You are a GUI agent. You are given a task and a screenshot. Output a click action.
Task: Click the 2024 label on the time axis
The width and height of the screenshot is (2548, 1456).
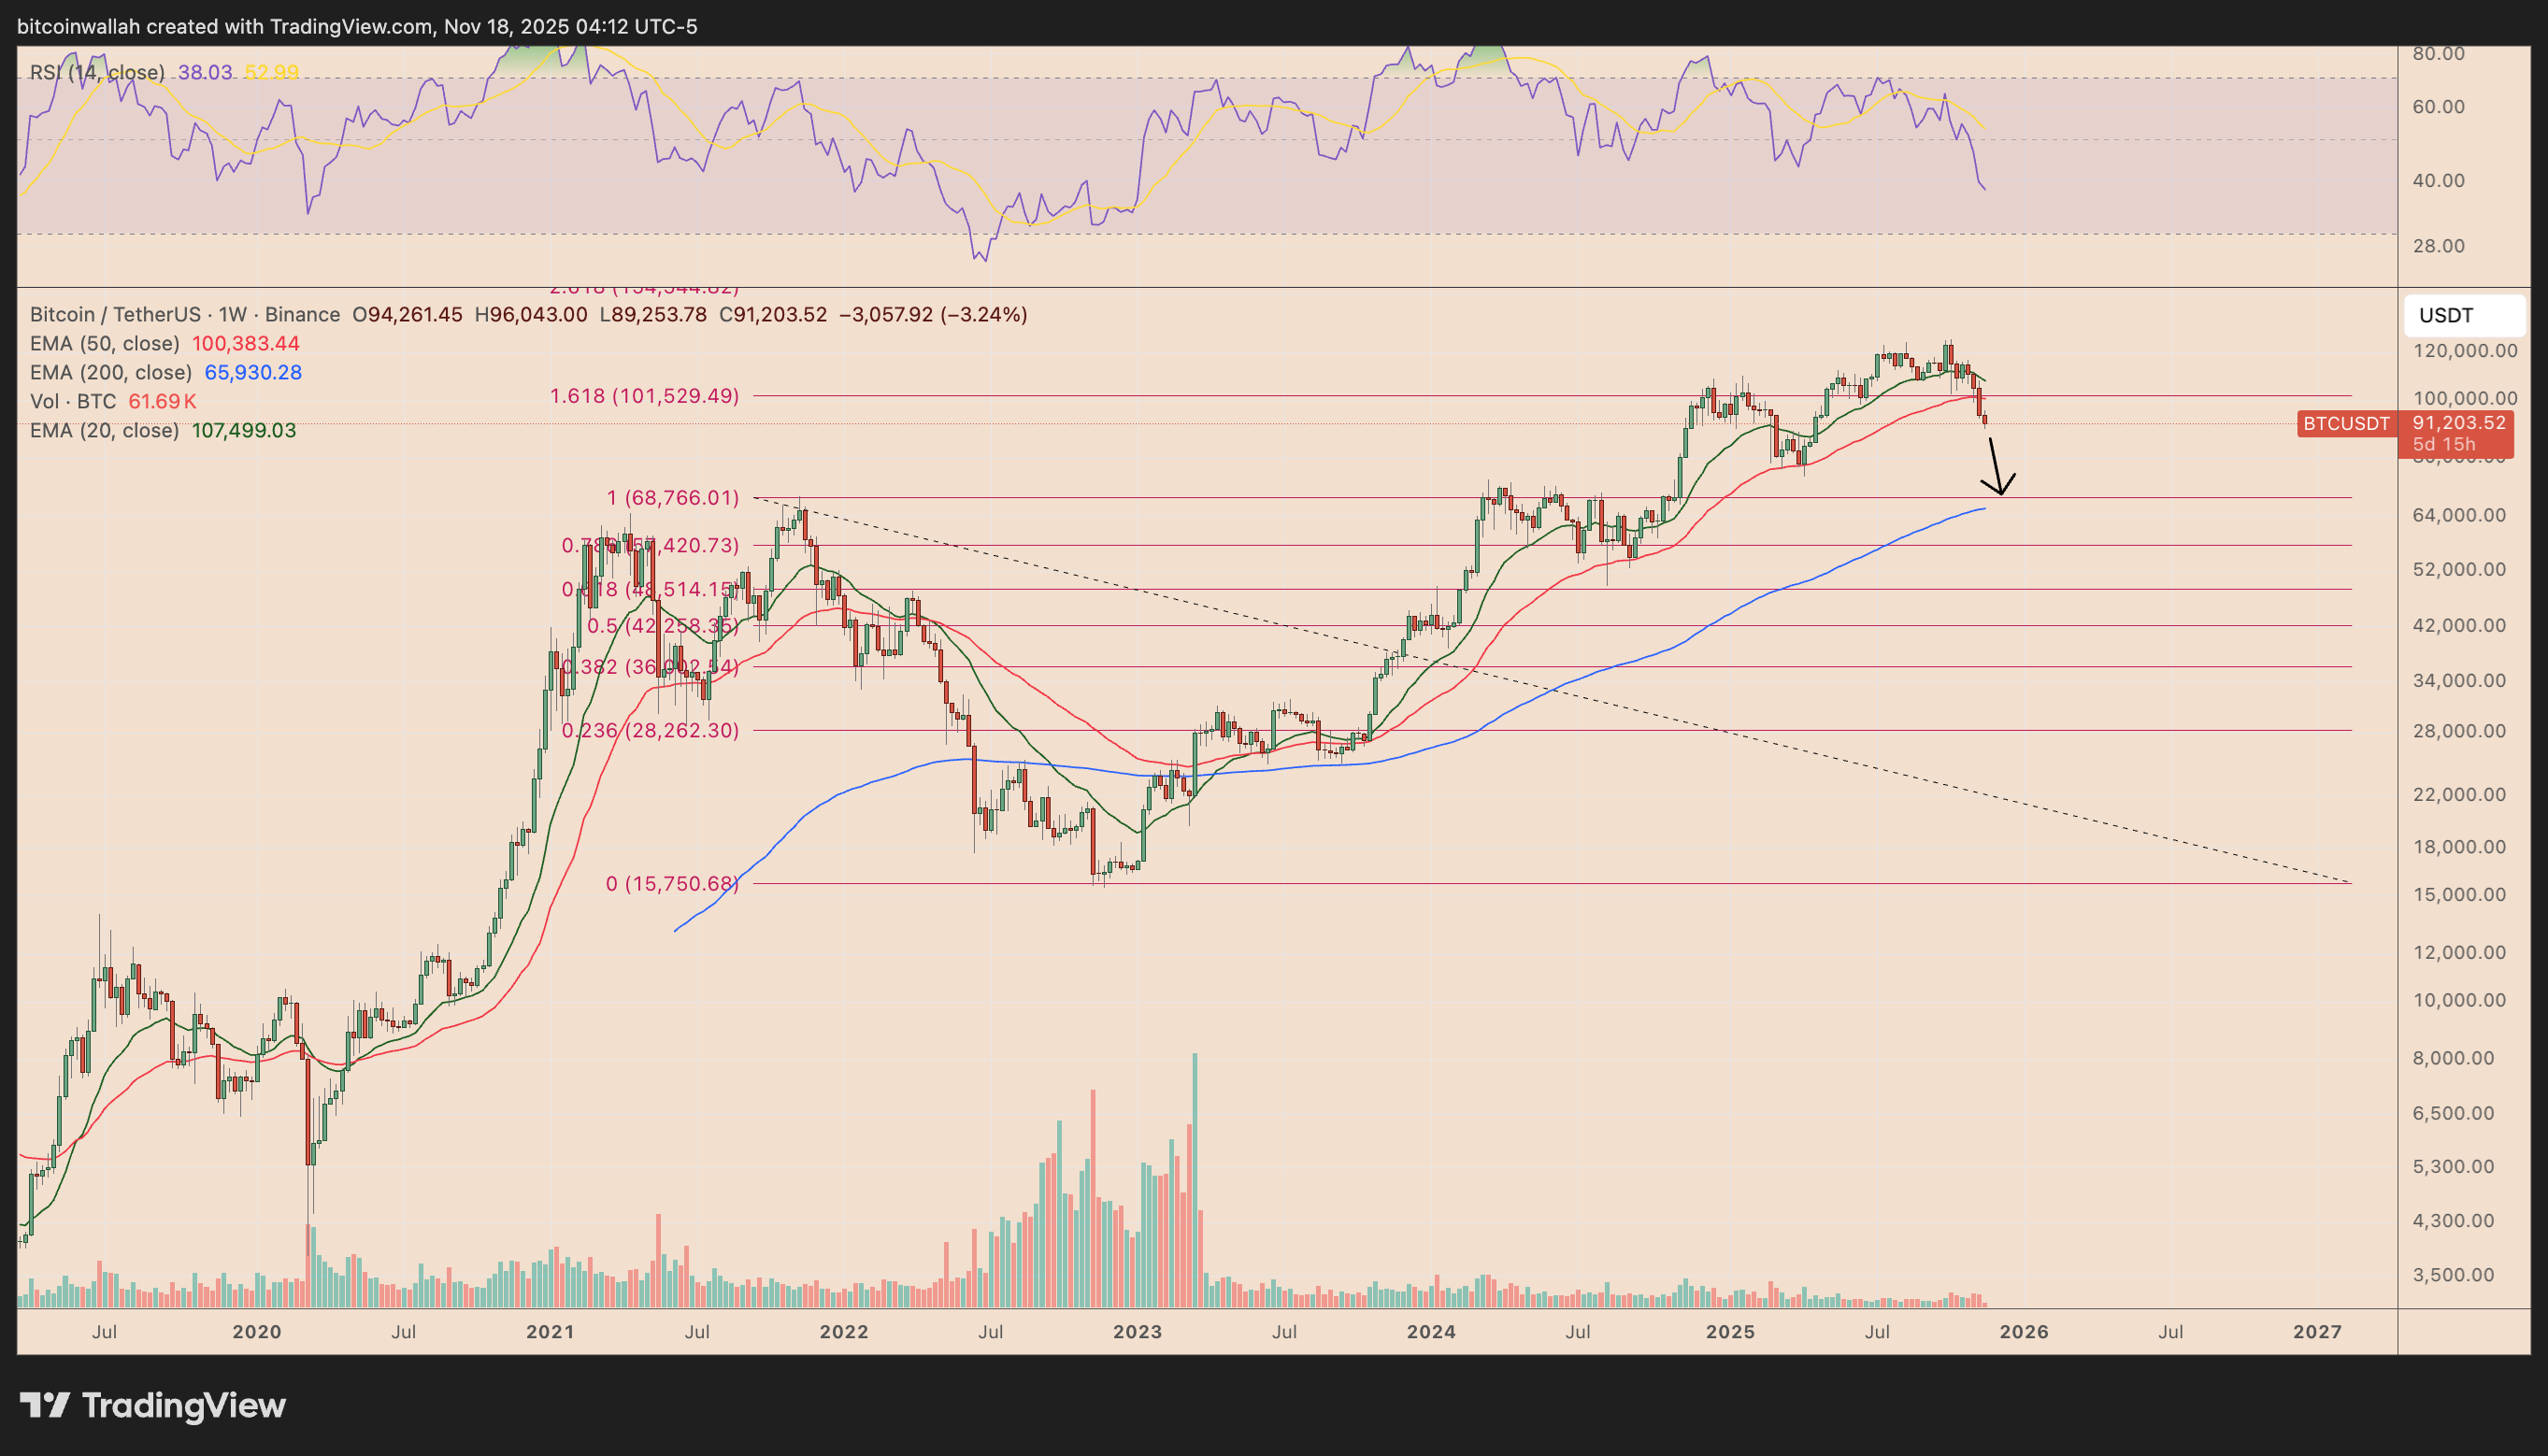click(x=1432, y=1331)
